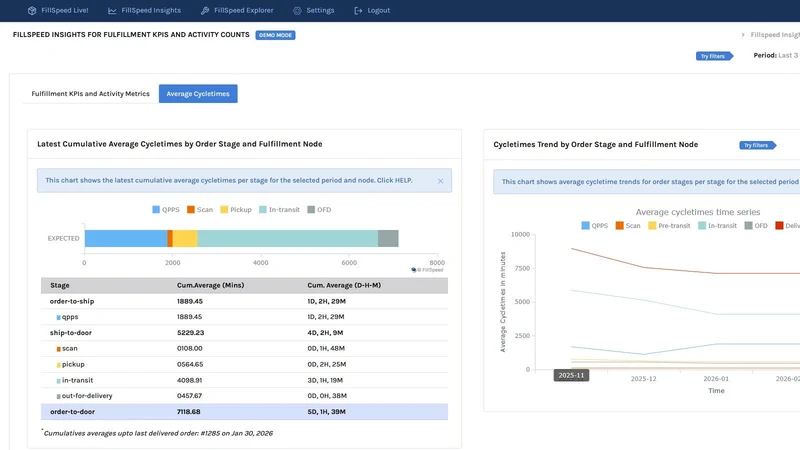
Task: Toggle Pre-transit legend in time series chart
Action: point(669,226)
